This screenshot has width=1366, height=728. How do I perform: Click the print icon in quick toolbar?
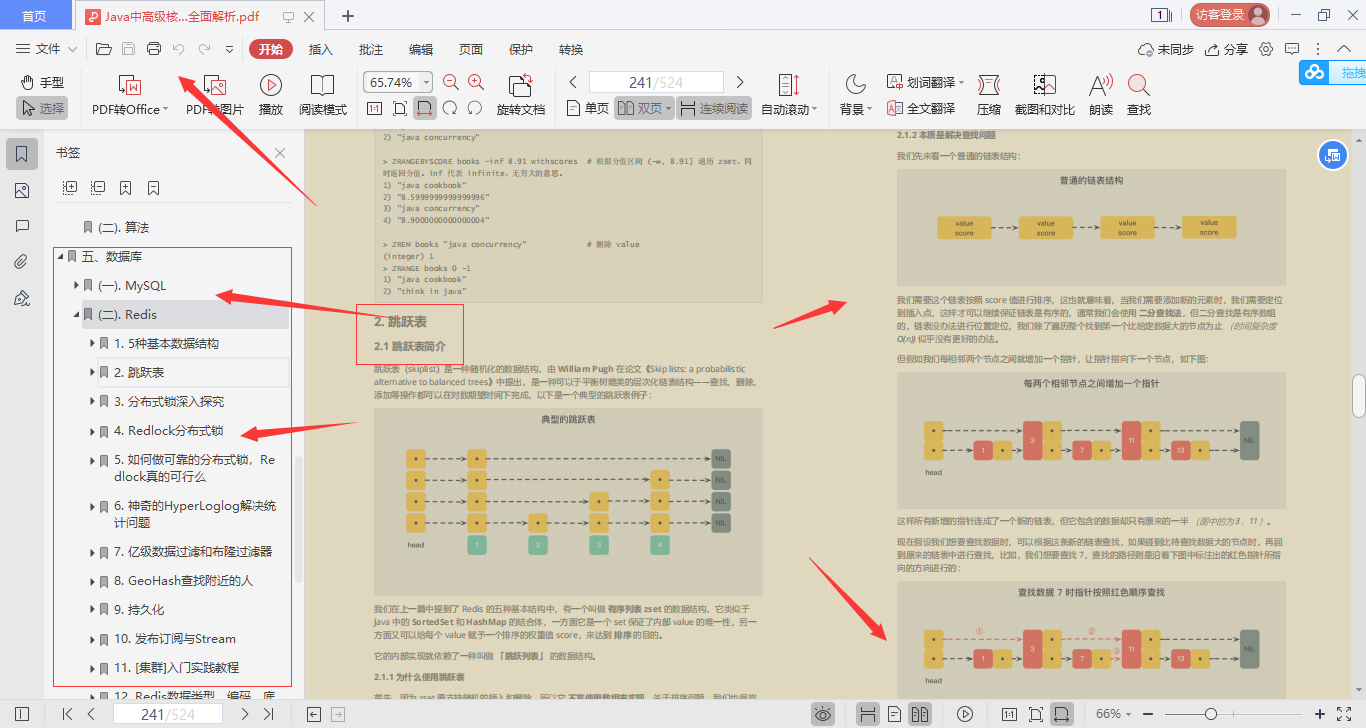point(154,49)
